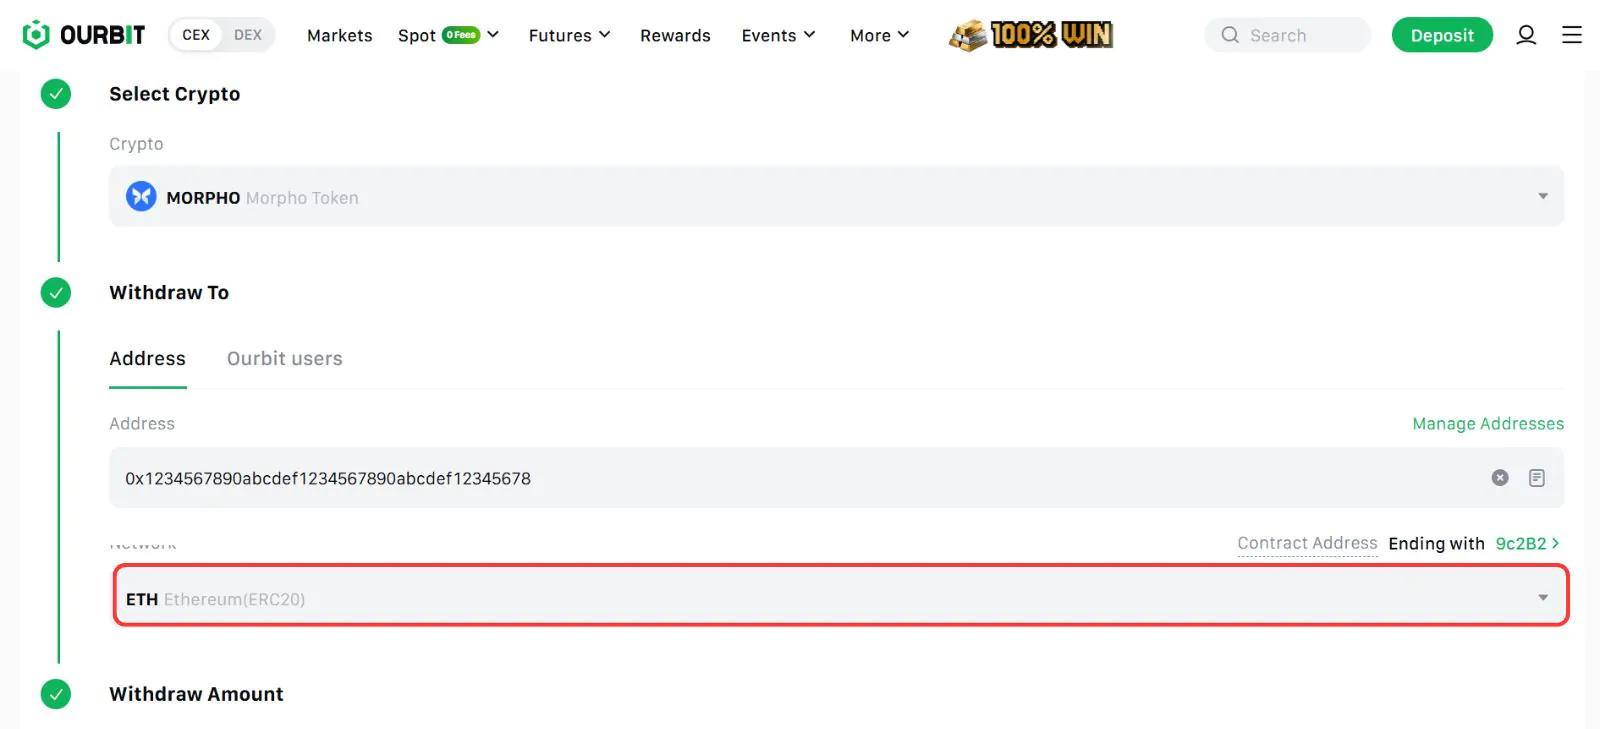This screenshot has height=729, width=1600.
Task: Open the user profile icon
Action: coord(1525,35)
